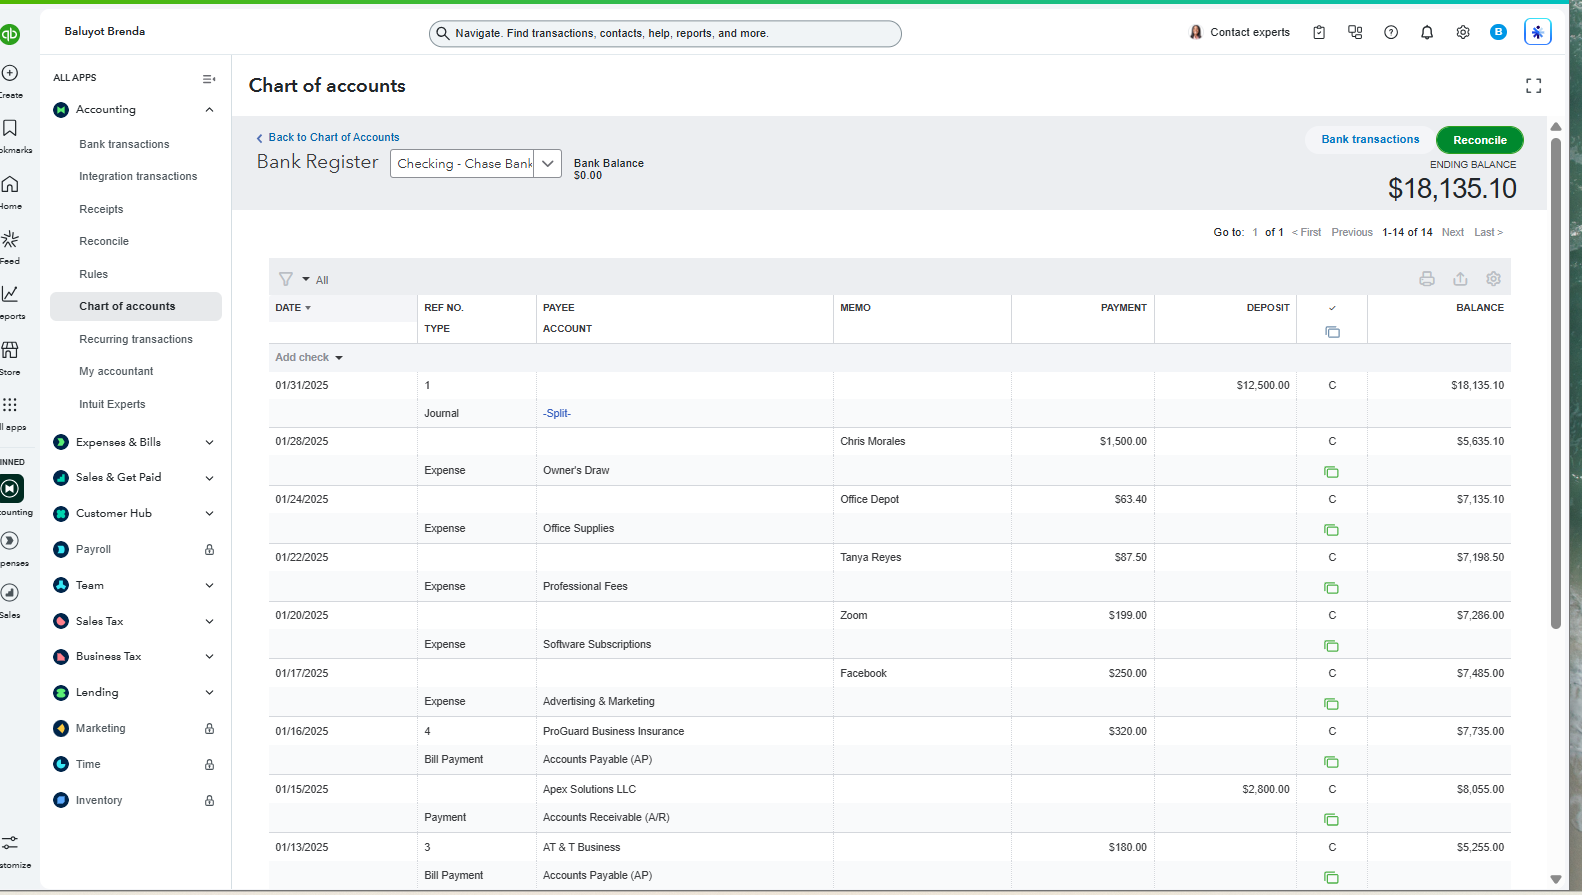Open the settings gear in header
Image resolution: width=1582 pixels, height=895 pixels.
coord(1463,32)
